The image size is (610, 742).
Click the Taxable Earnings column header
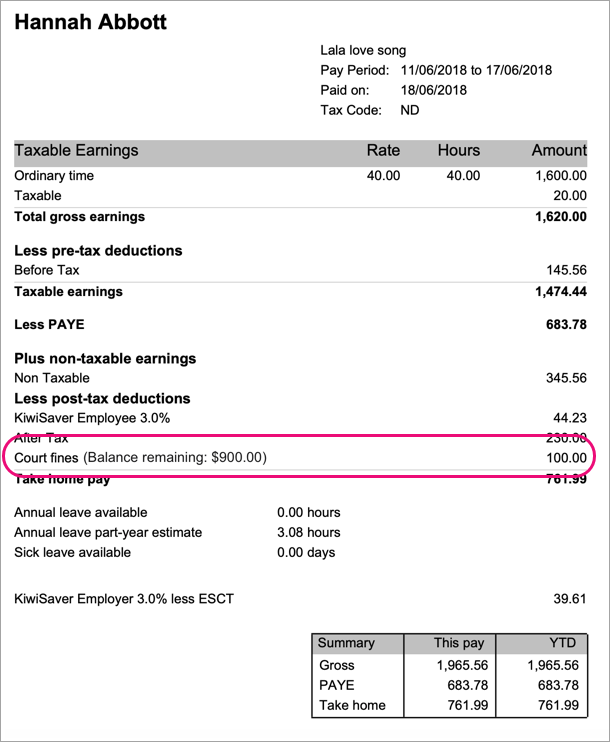(76, 151)
